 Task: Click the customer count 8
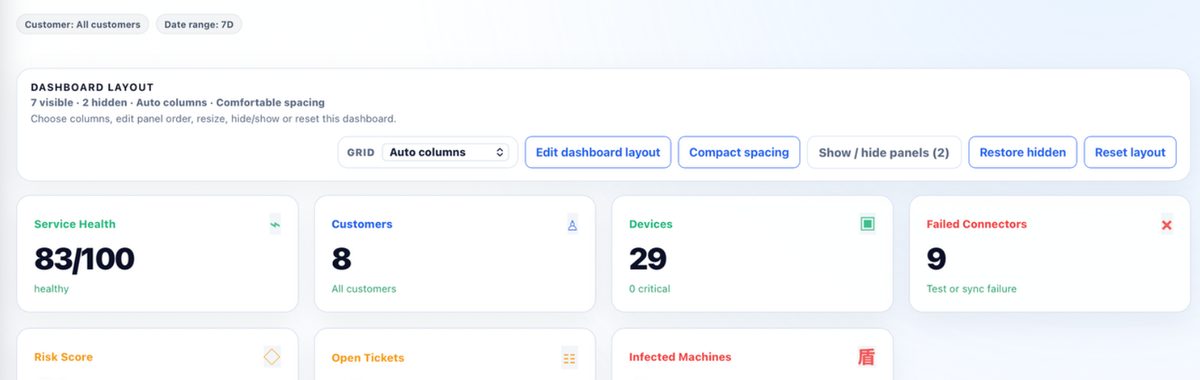pyautogui.click(x=341, y=259)
